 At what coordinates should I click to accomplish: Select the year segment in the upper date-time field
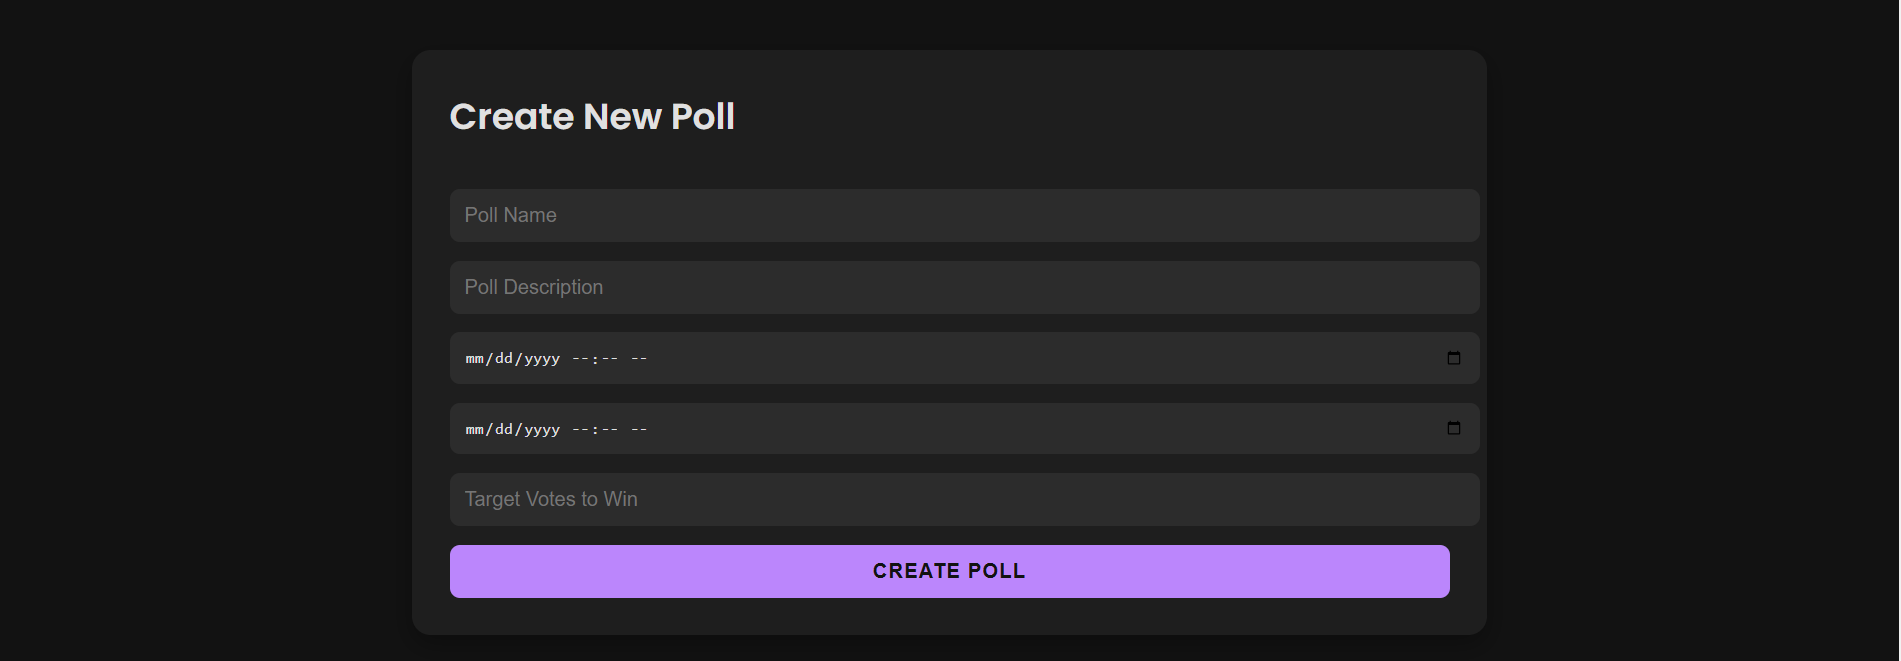tap(542, 359)
